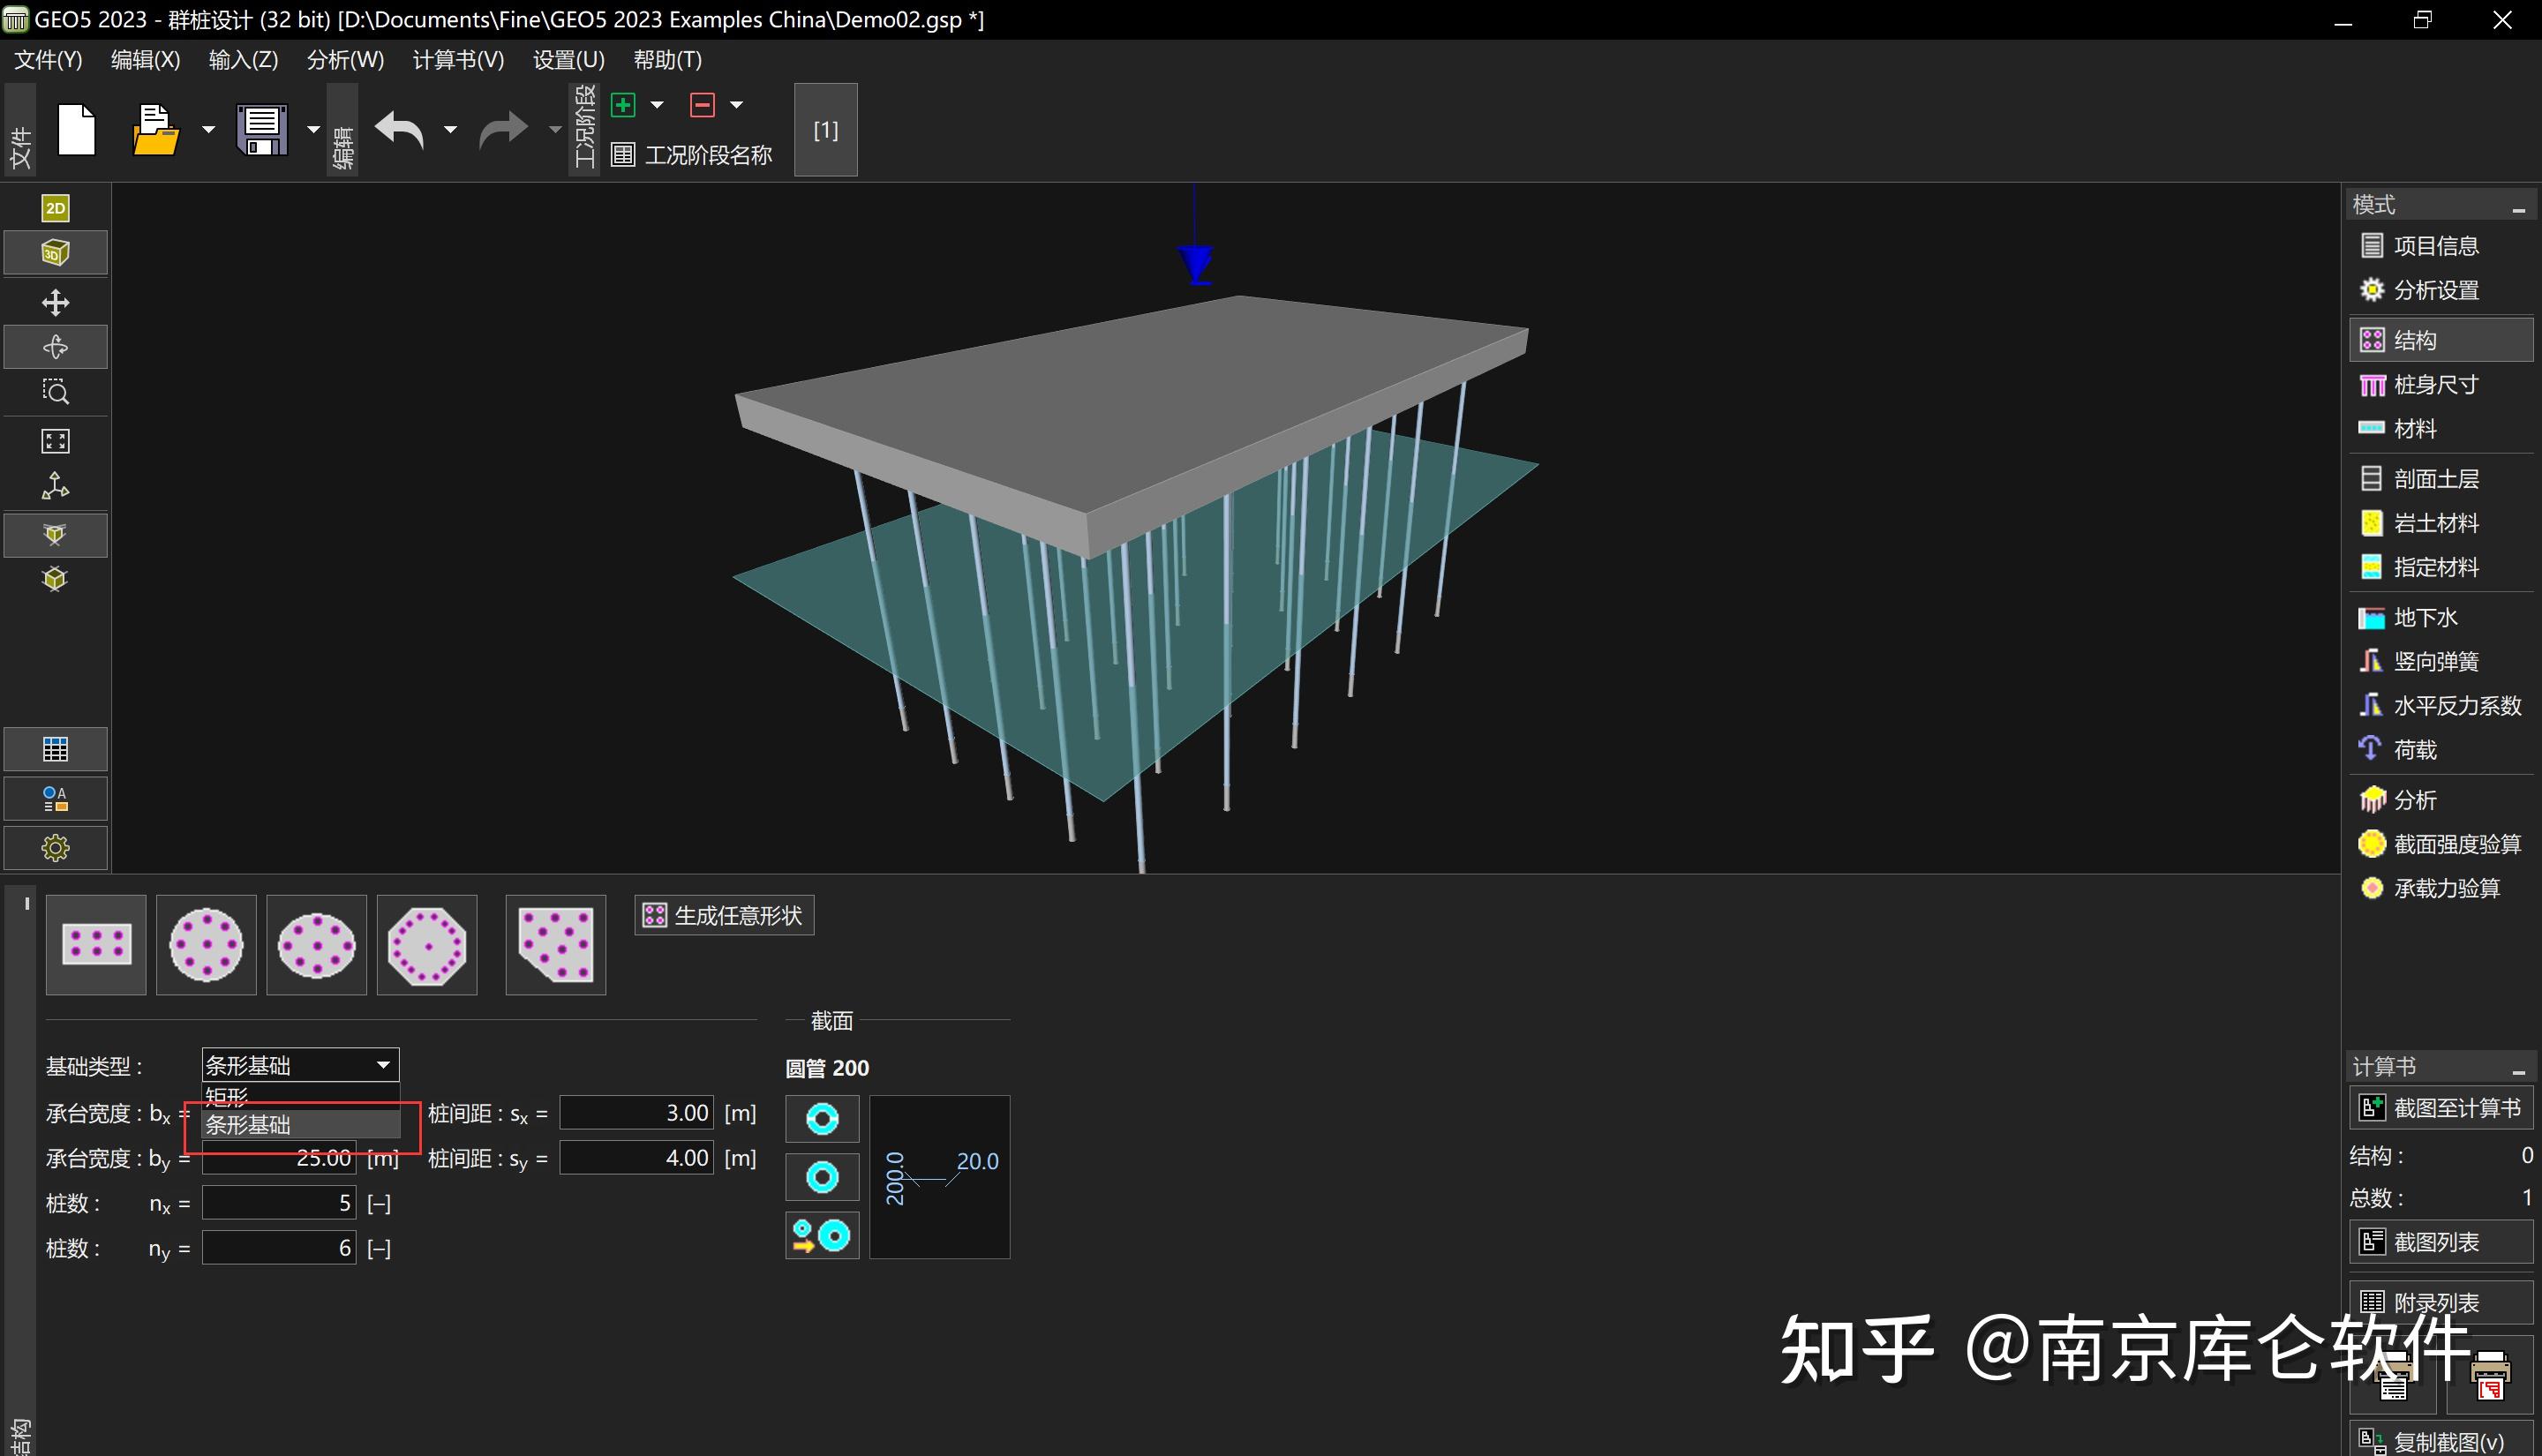Click the 桩间距 sx input field

pos(636,1113)
